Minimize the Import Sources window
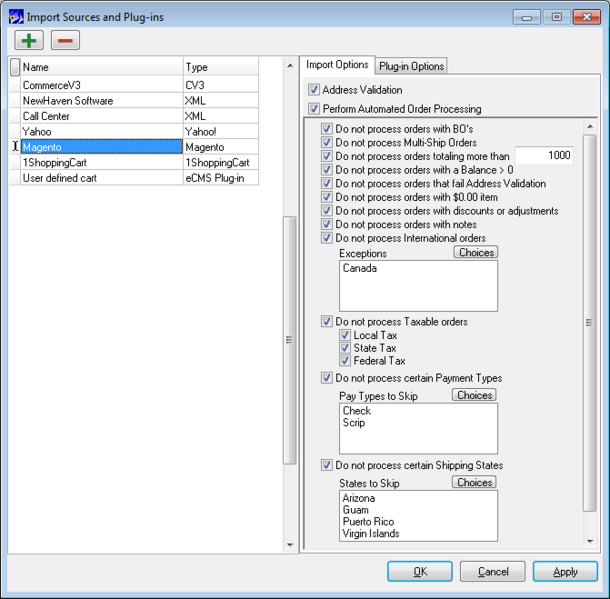The image size is (610, 599). [x=527, y=18]
